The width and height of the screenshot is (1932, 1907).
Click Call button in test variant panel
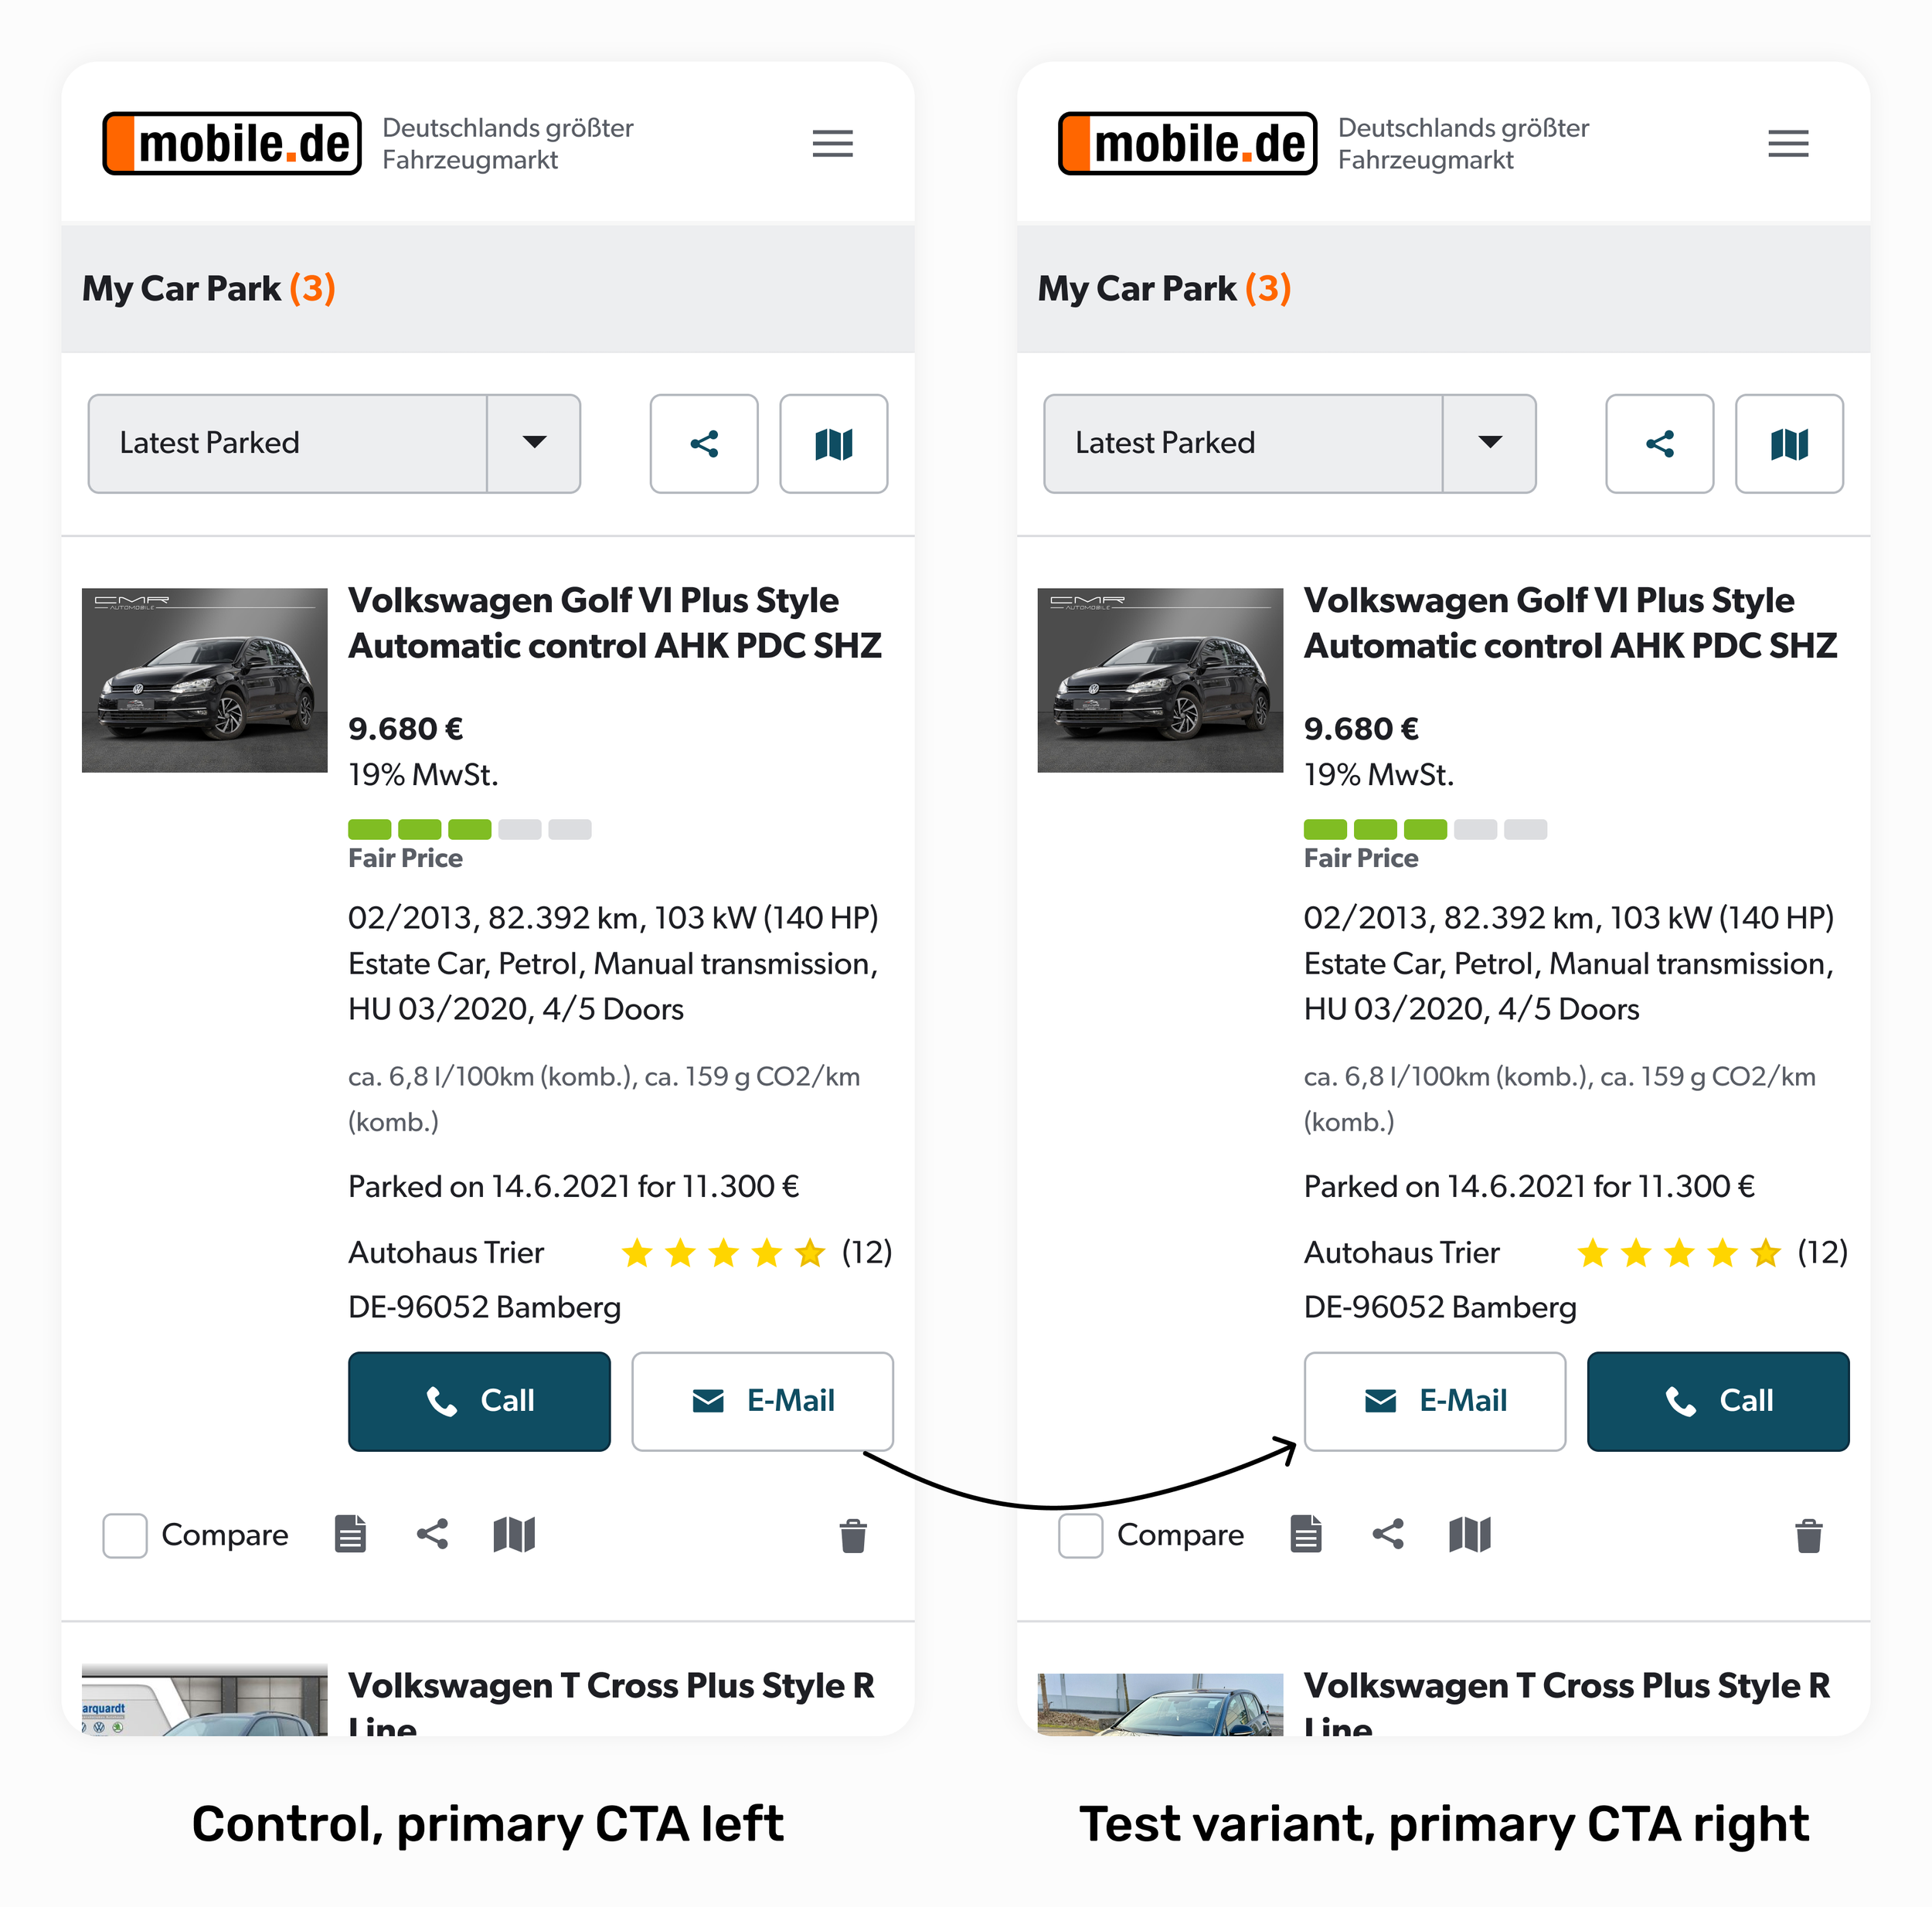pos(1718,1401)
